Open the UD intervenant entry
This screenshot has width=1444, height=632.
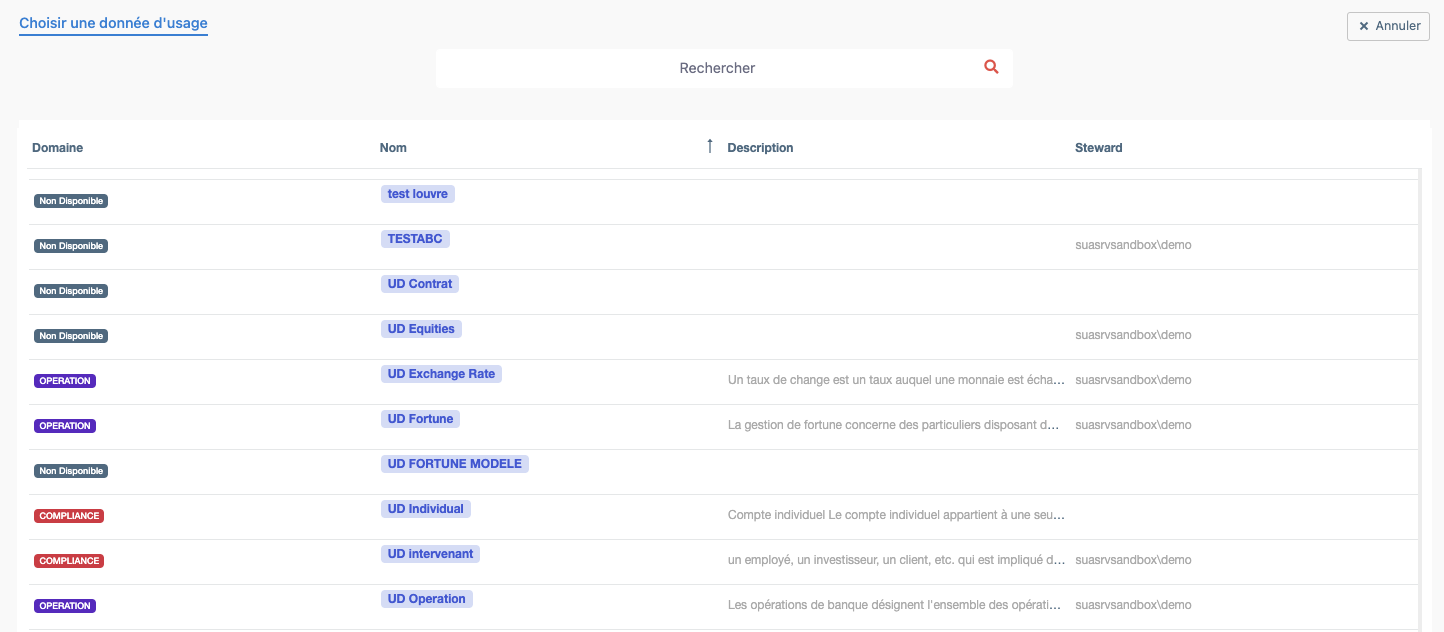point(430,554)
